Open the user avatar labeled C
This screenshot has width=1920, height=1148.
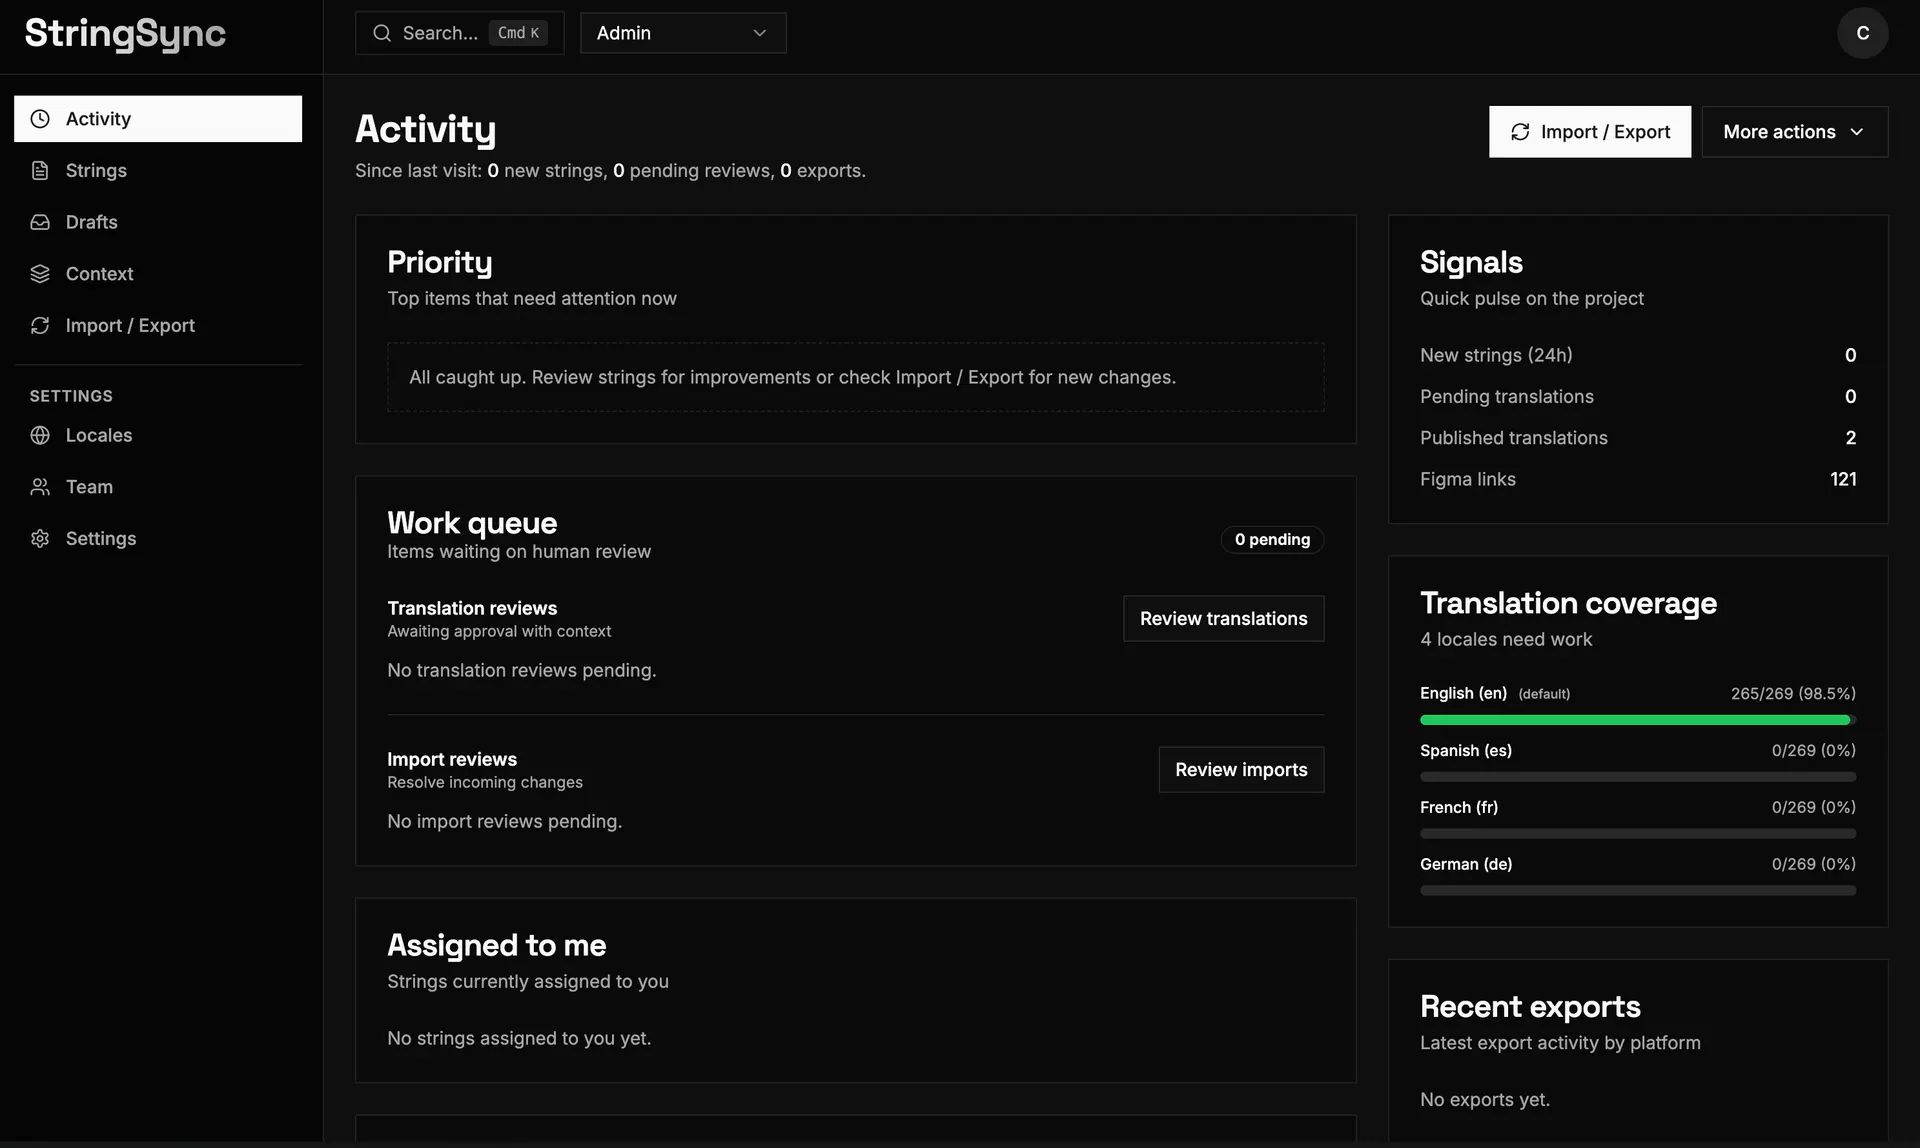[x=1862, y=33]
